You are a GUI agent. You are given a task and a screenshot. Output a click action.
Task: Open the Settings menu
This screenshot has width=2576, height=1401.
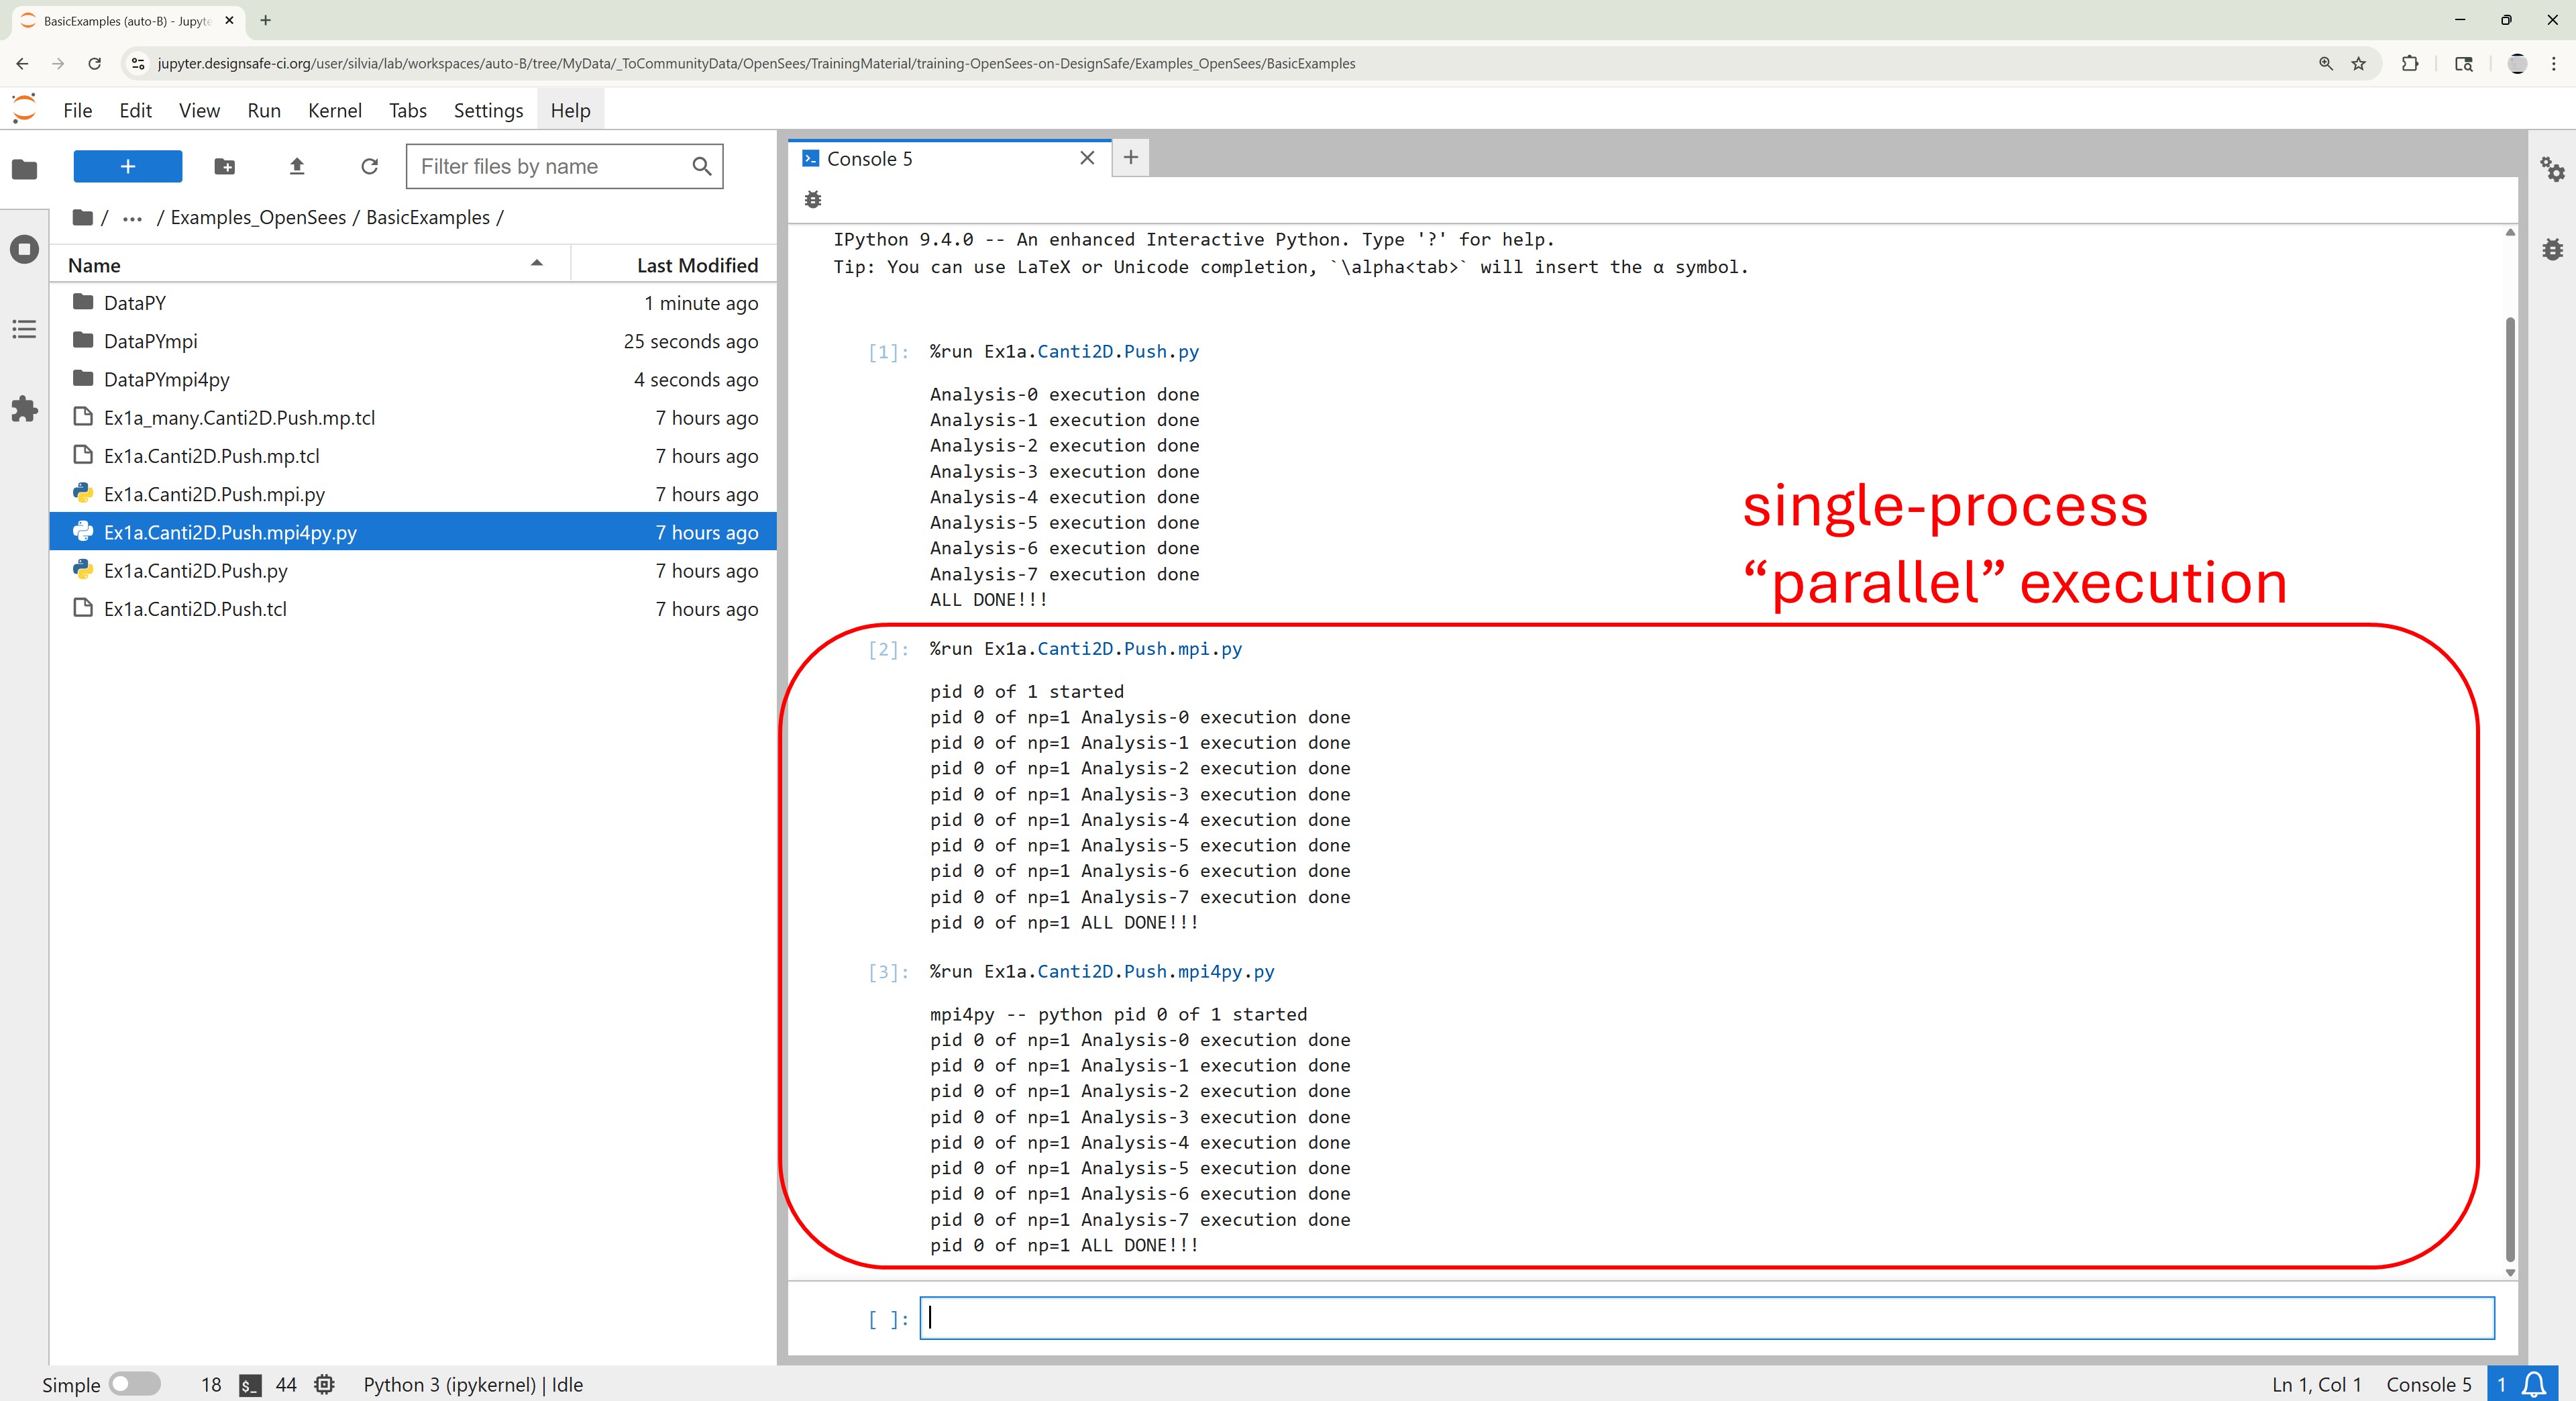coord(488,110)
